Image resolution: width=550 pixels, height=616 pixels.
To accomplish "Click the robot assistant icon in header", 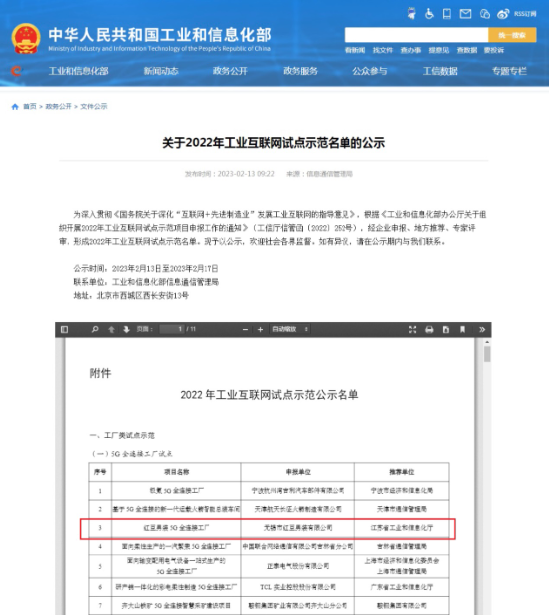I will pyautogui.click(x=411, y=14).
